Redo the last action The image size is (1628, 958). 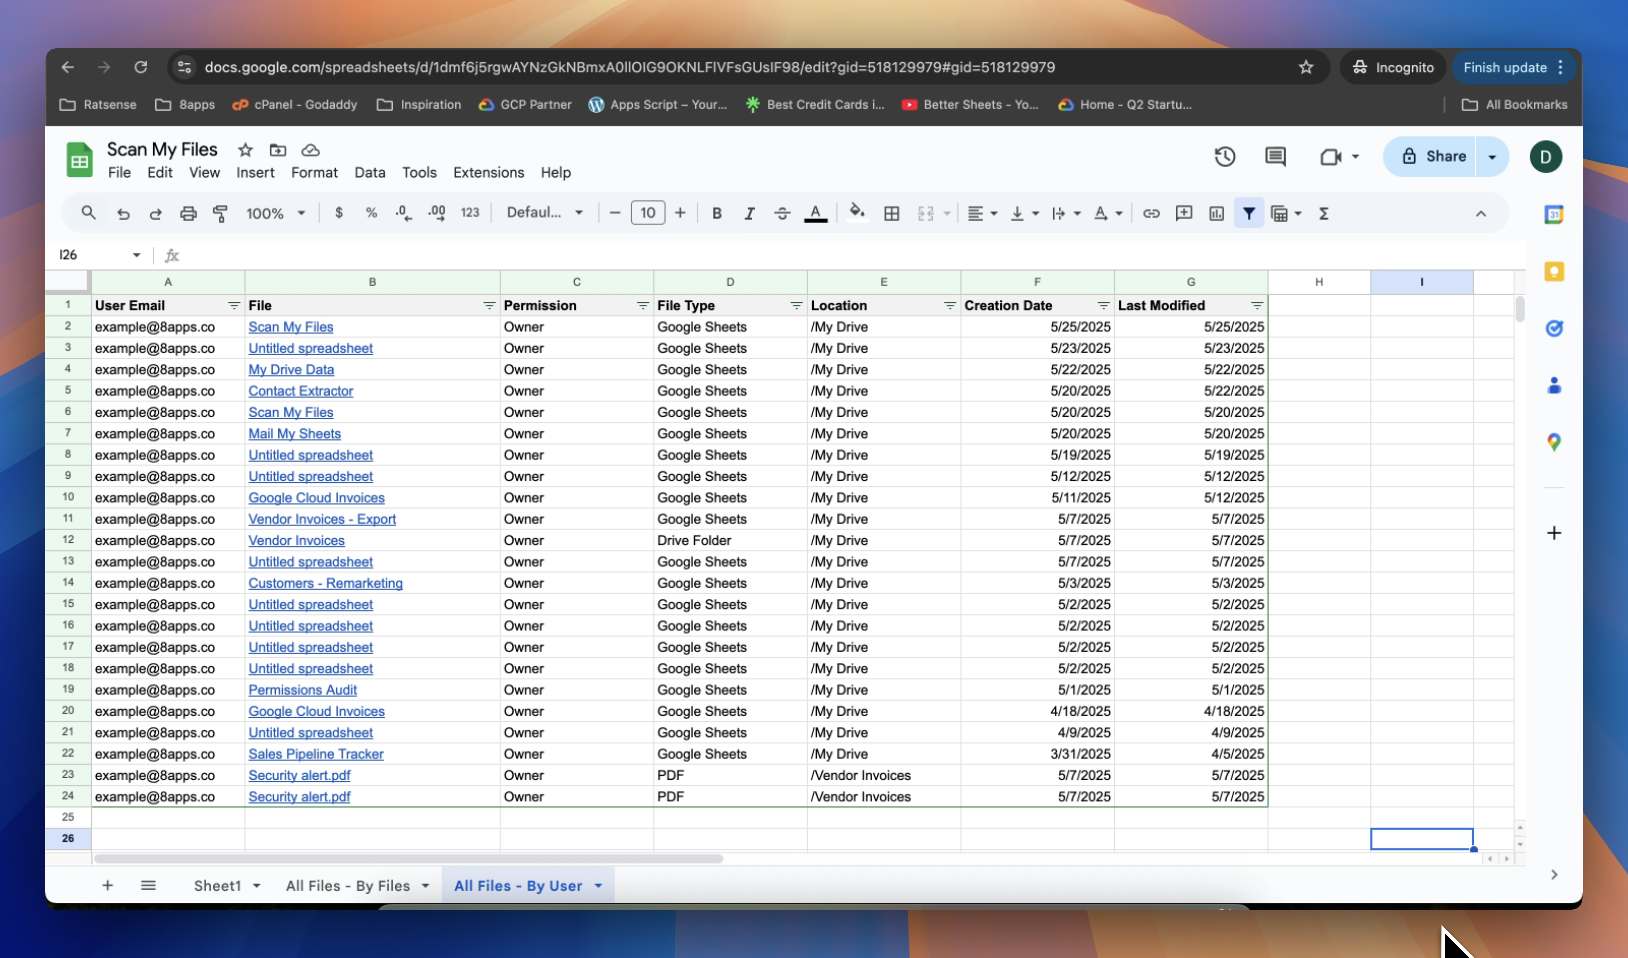(156, 213)
